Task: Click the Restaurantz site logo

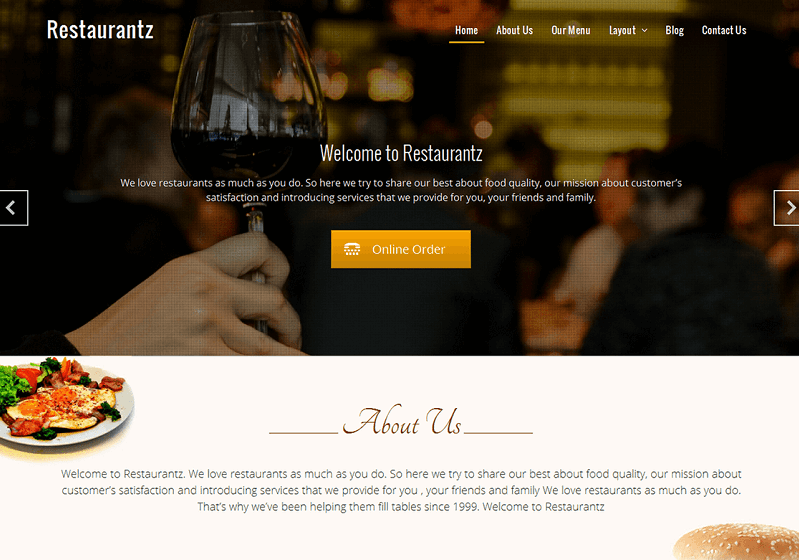Action: coord(100,30)
